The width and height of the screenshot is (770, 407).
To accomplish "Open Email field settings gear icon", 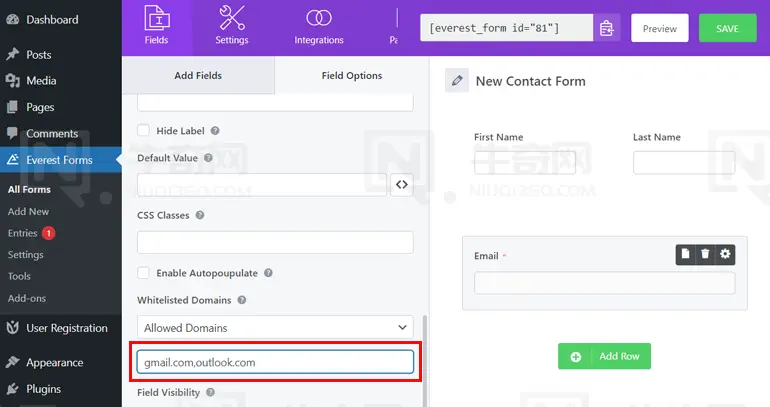I will (725, 254).
